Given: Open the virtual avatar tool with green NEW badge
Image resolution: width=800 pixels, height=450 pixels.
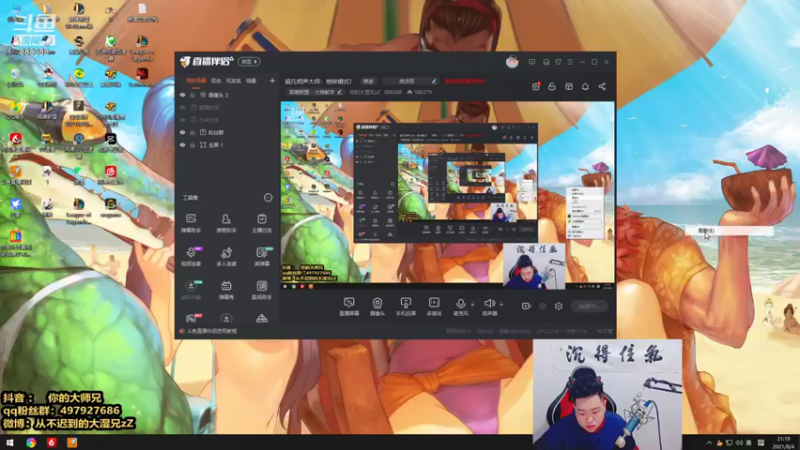Looking at the screenshot, I should [191, 289].
